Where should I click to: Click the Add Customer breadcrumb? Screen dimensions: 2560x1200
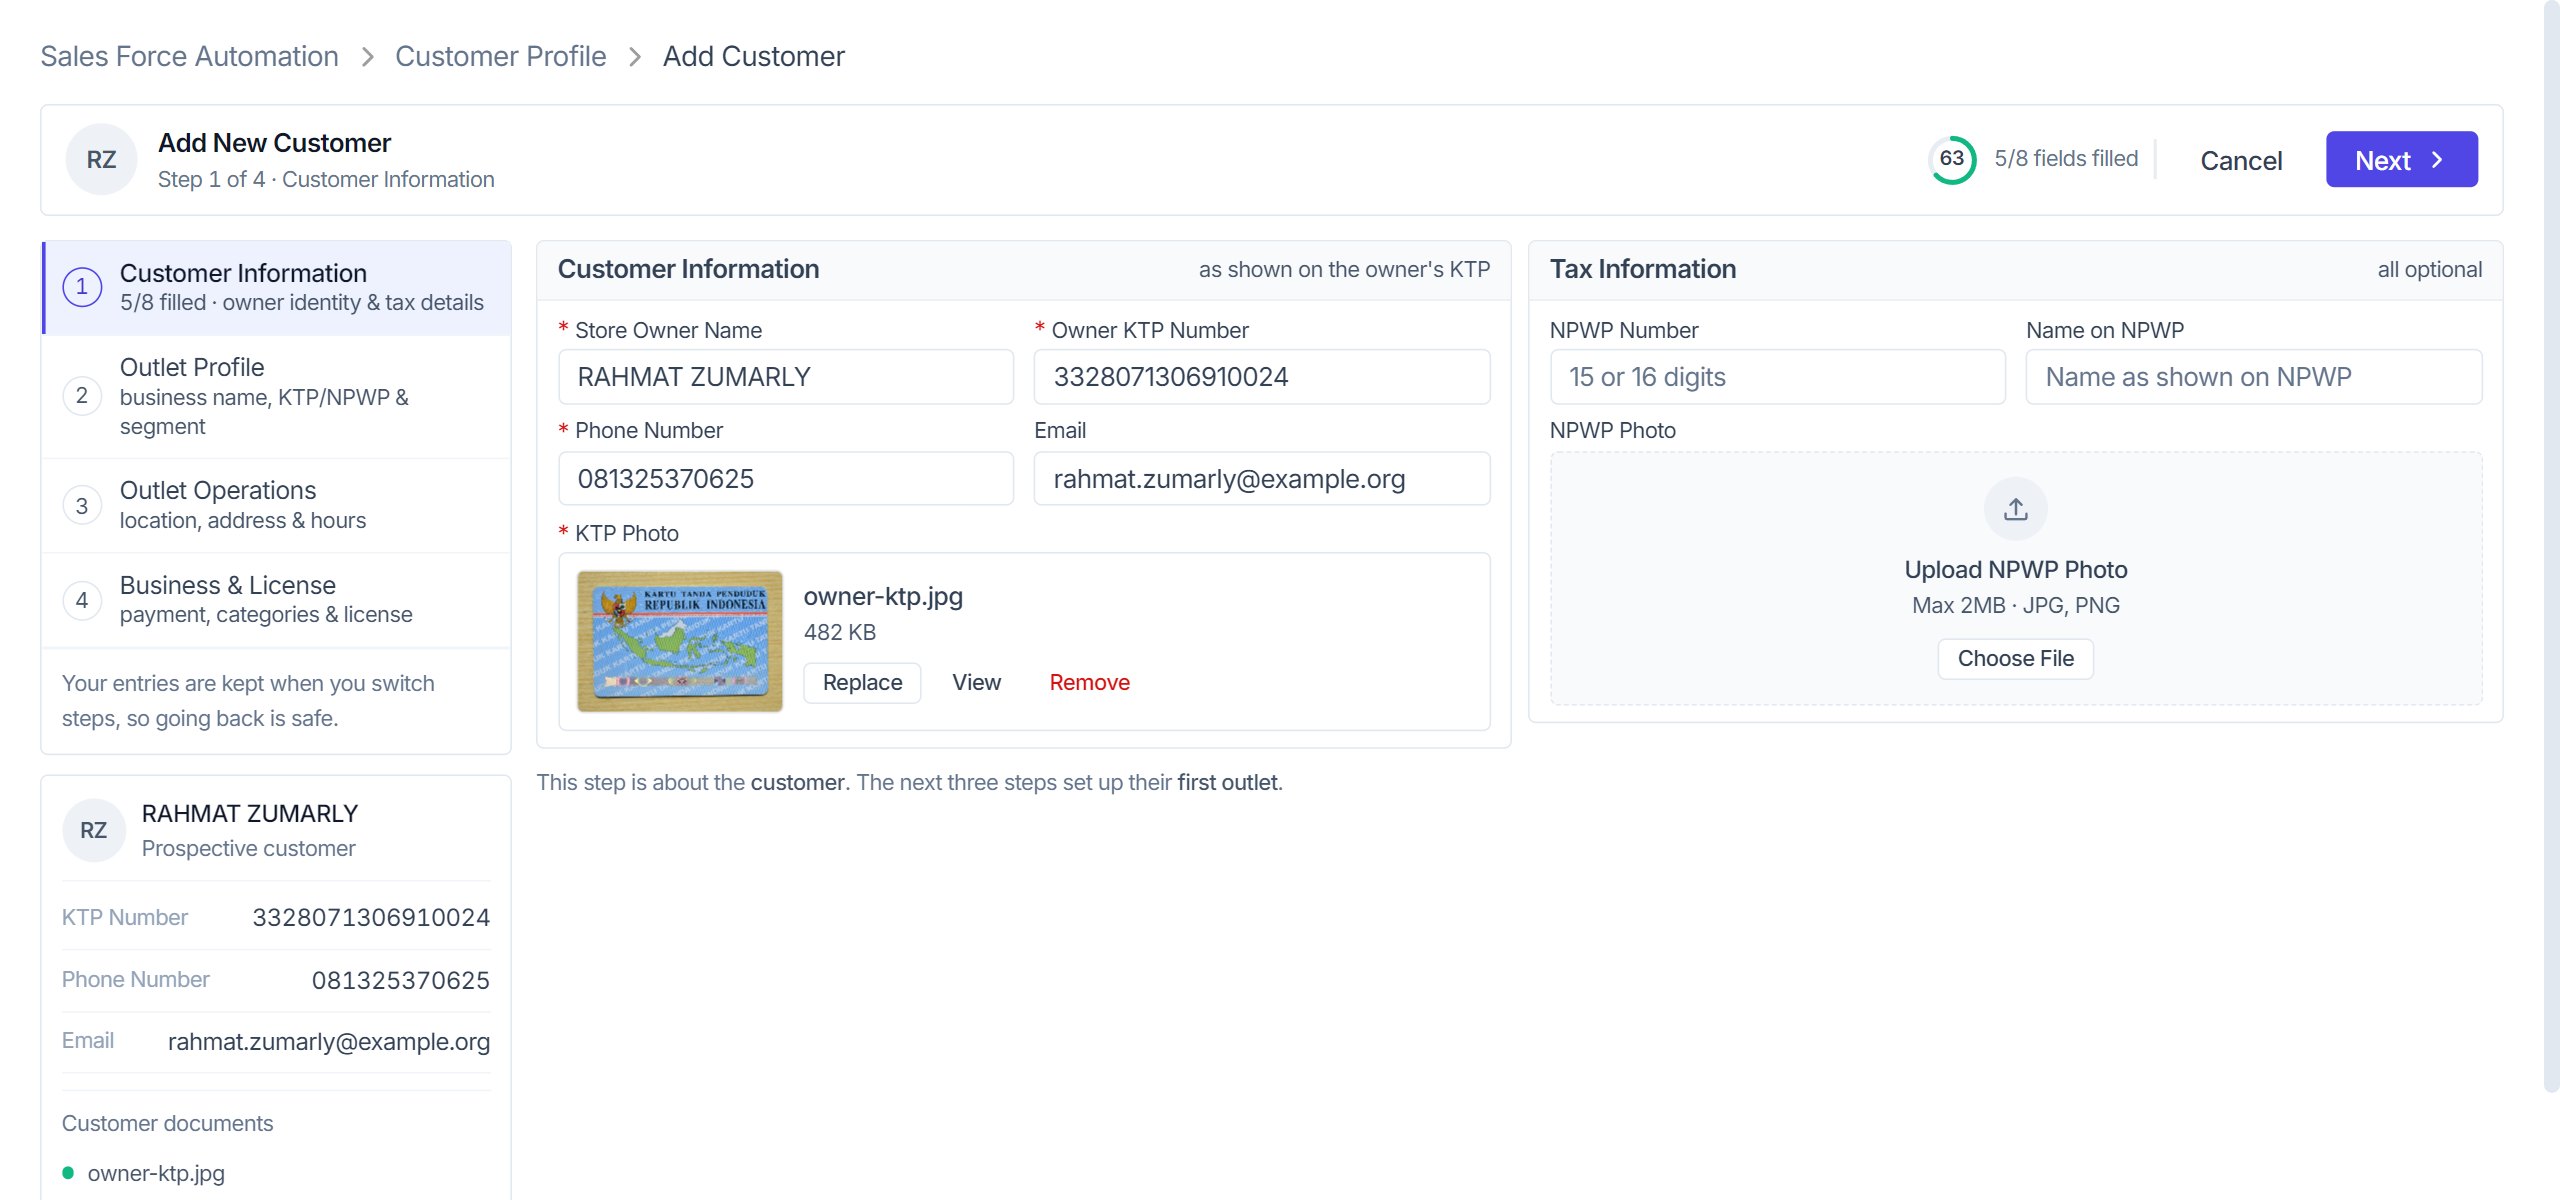(753, 57)
